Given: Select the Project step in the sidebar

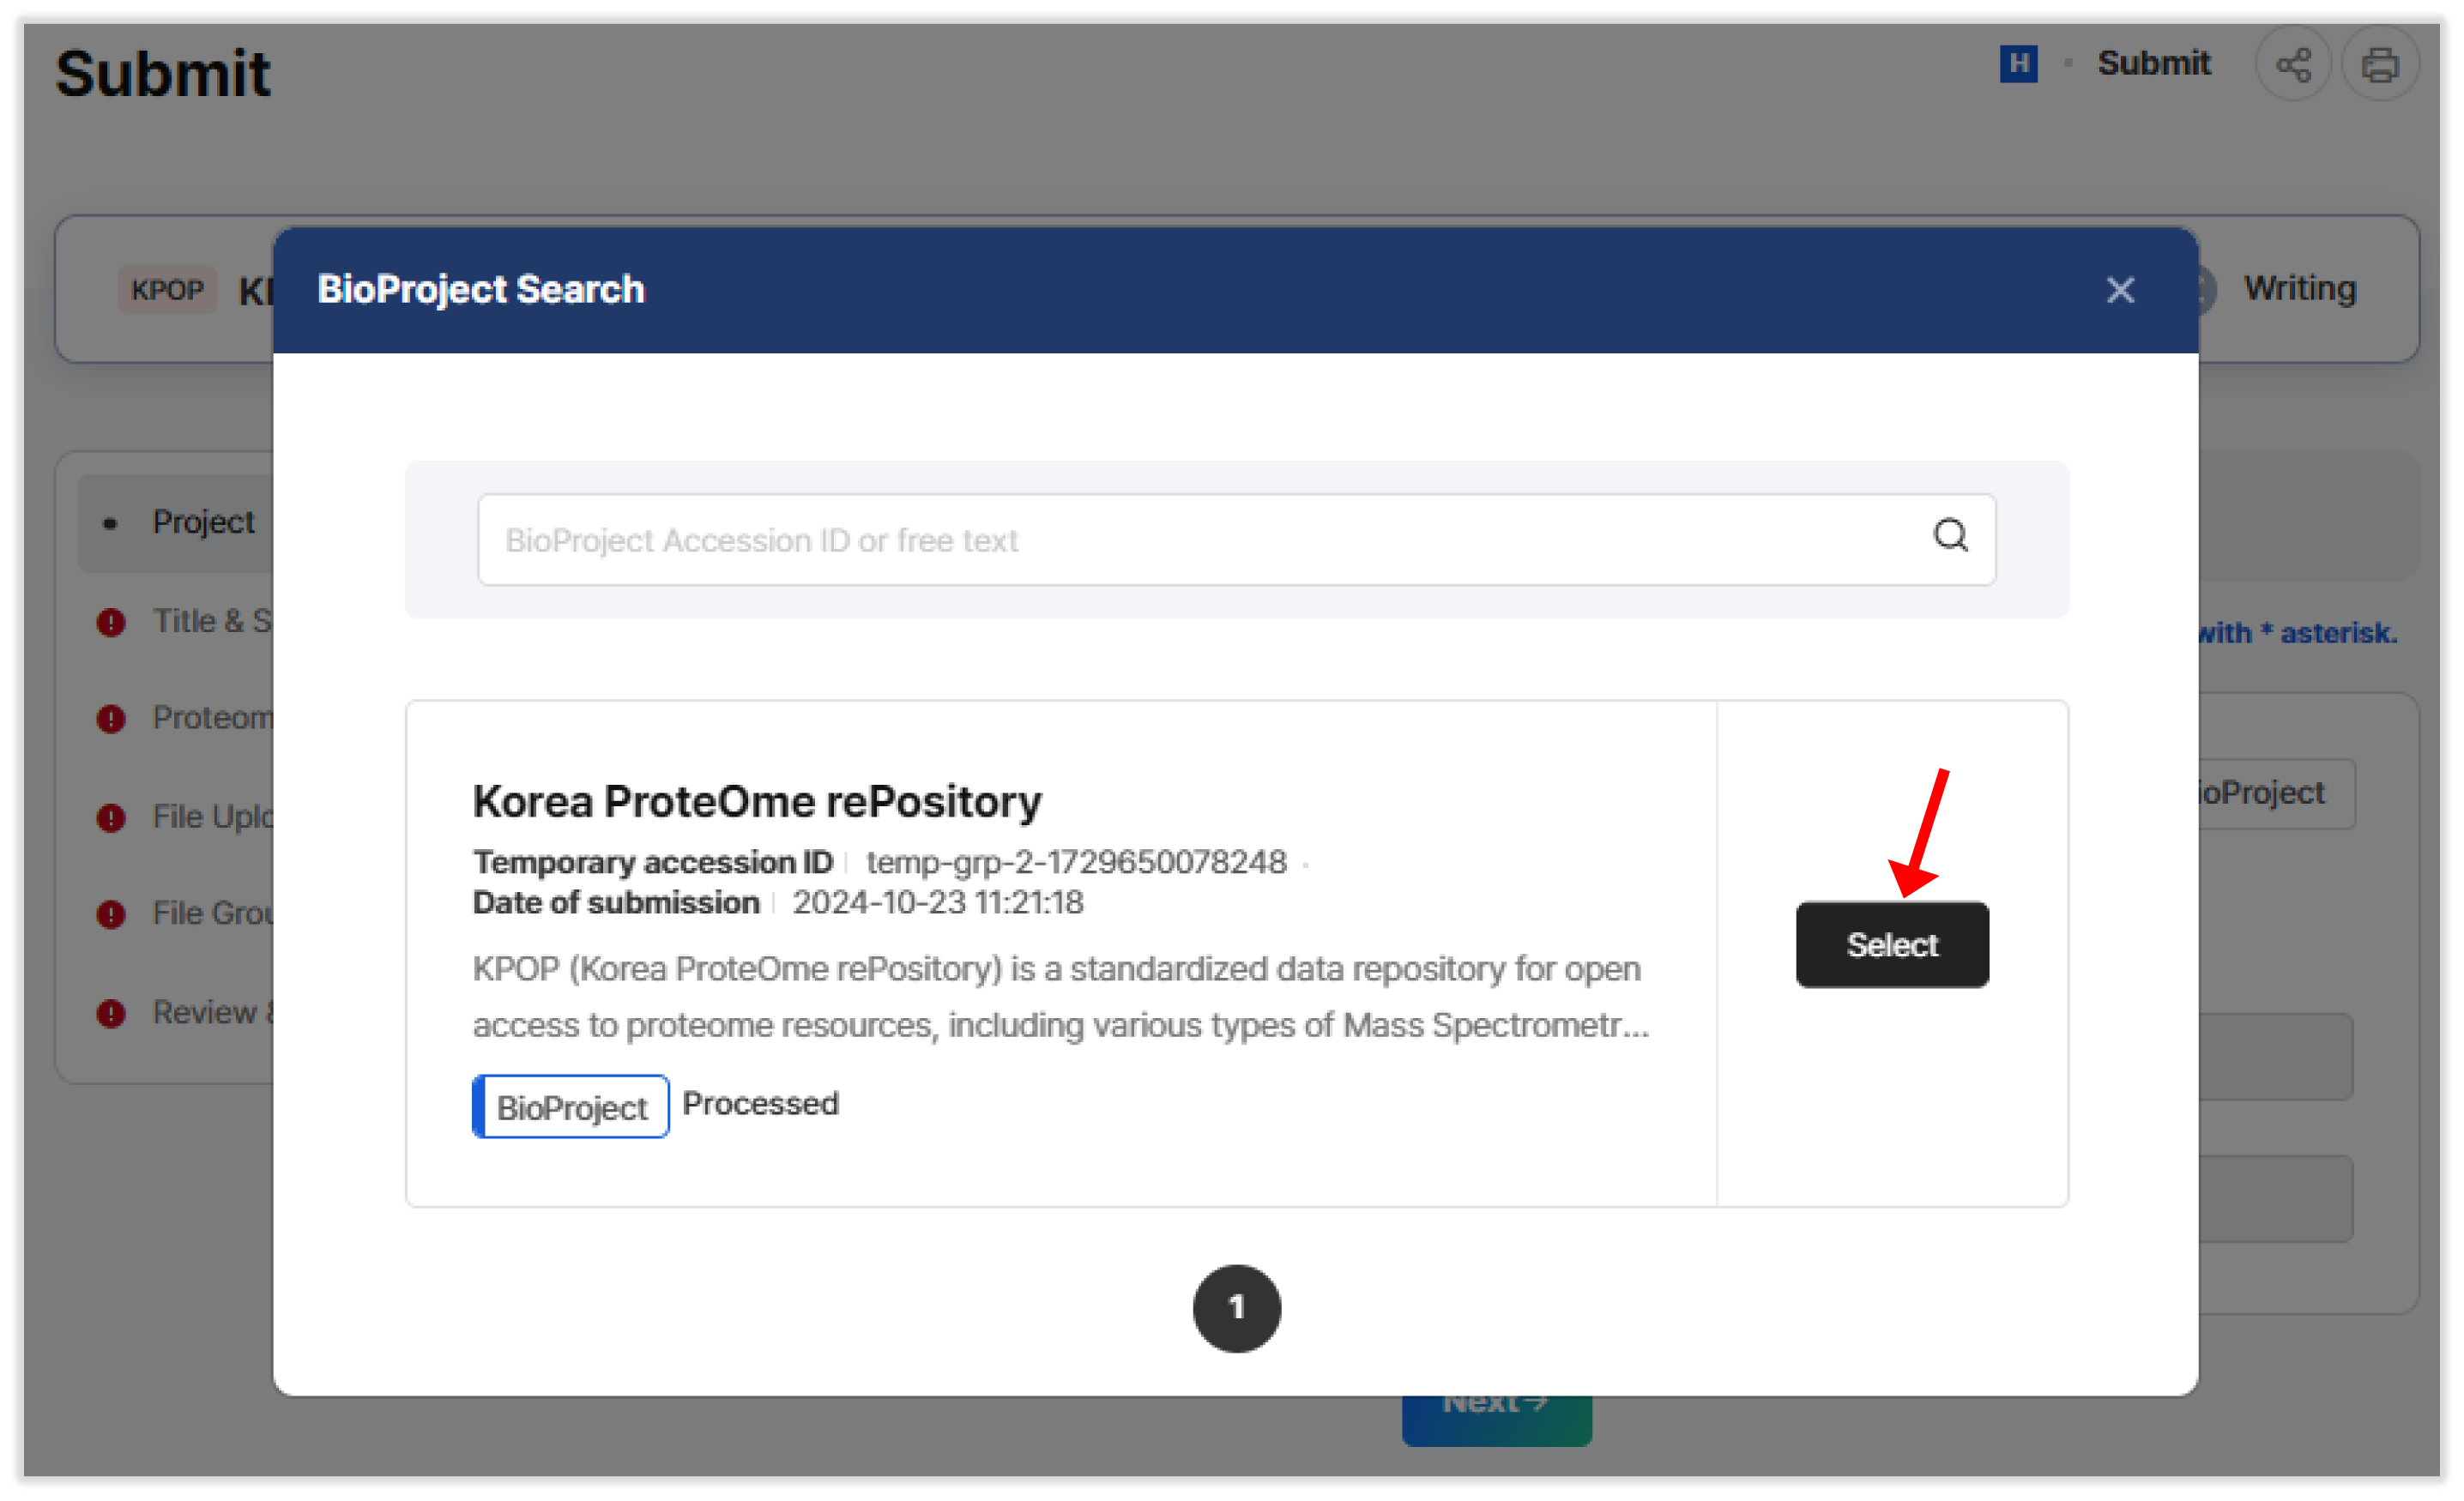Looking at the screenshot, I should [x=203, y=521].
